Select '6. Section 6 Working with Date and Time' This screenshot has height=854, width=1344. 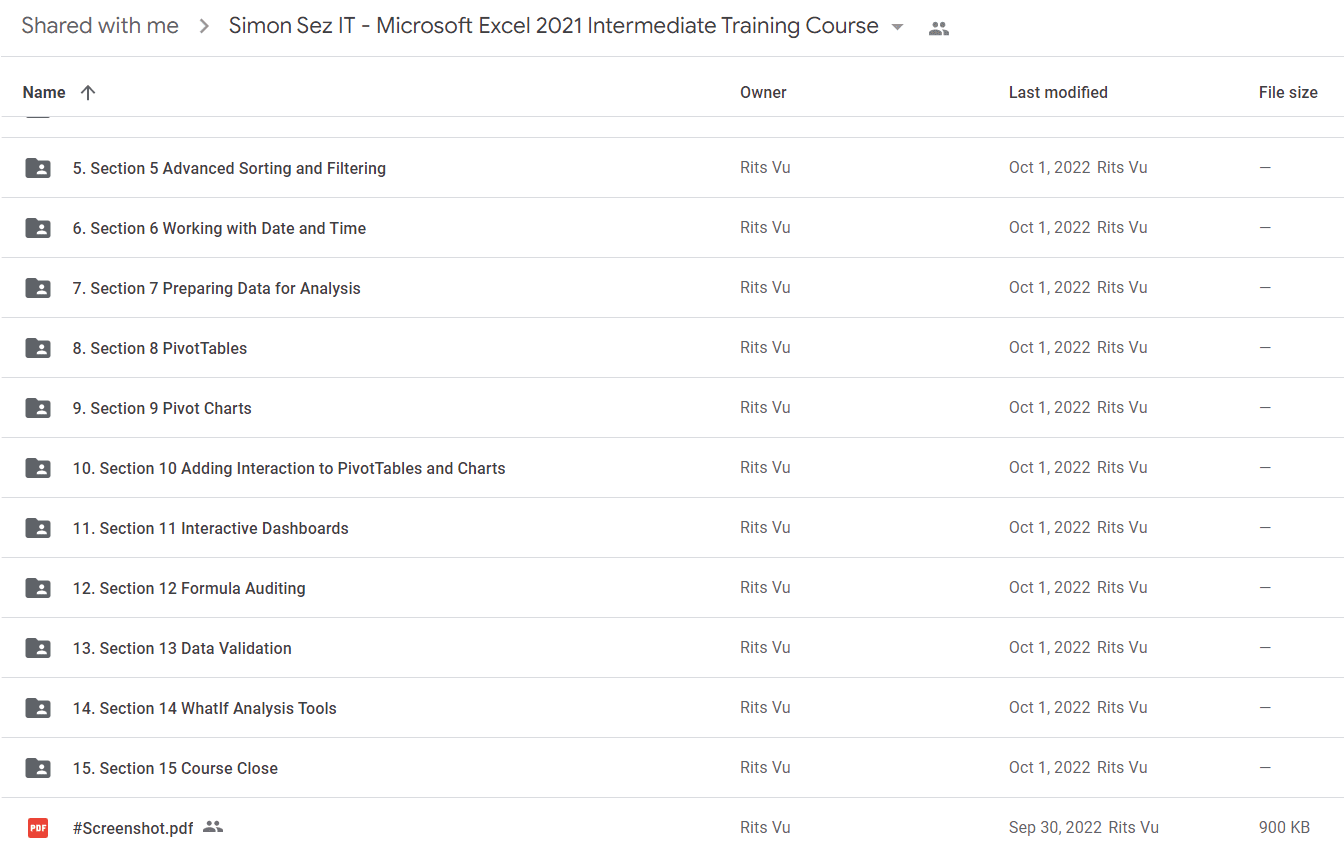(x=219, y=228)
